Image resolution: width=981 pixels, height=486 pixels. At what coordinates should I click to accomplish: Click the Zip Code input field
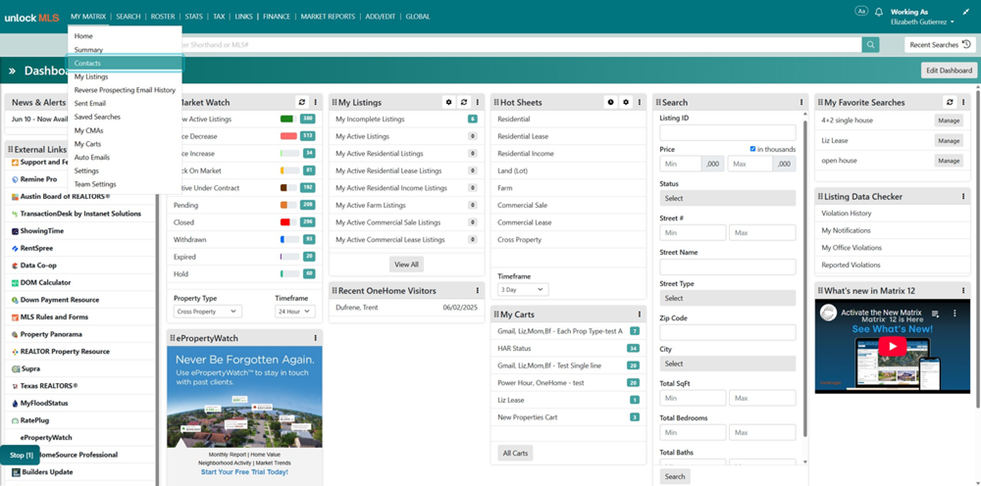[x=728, y=332]
